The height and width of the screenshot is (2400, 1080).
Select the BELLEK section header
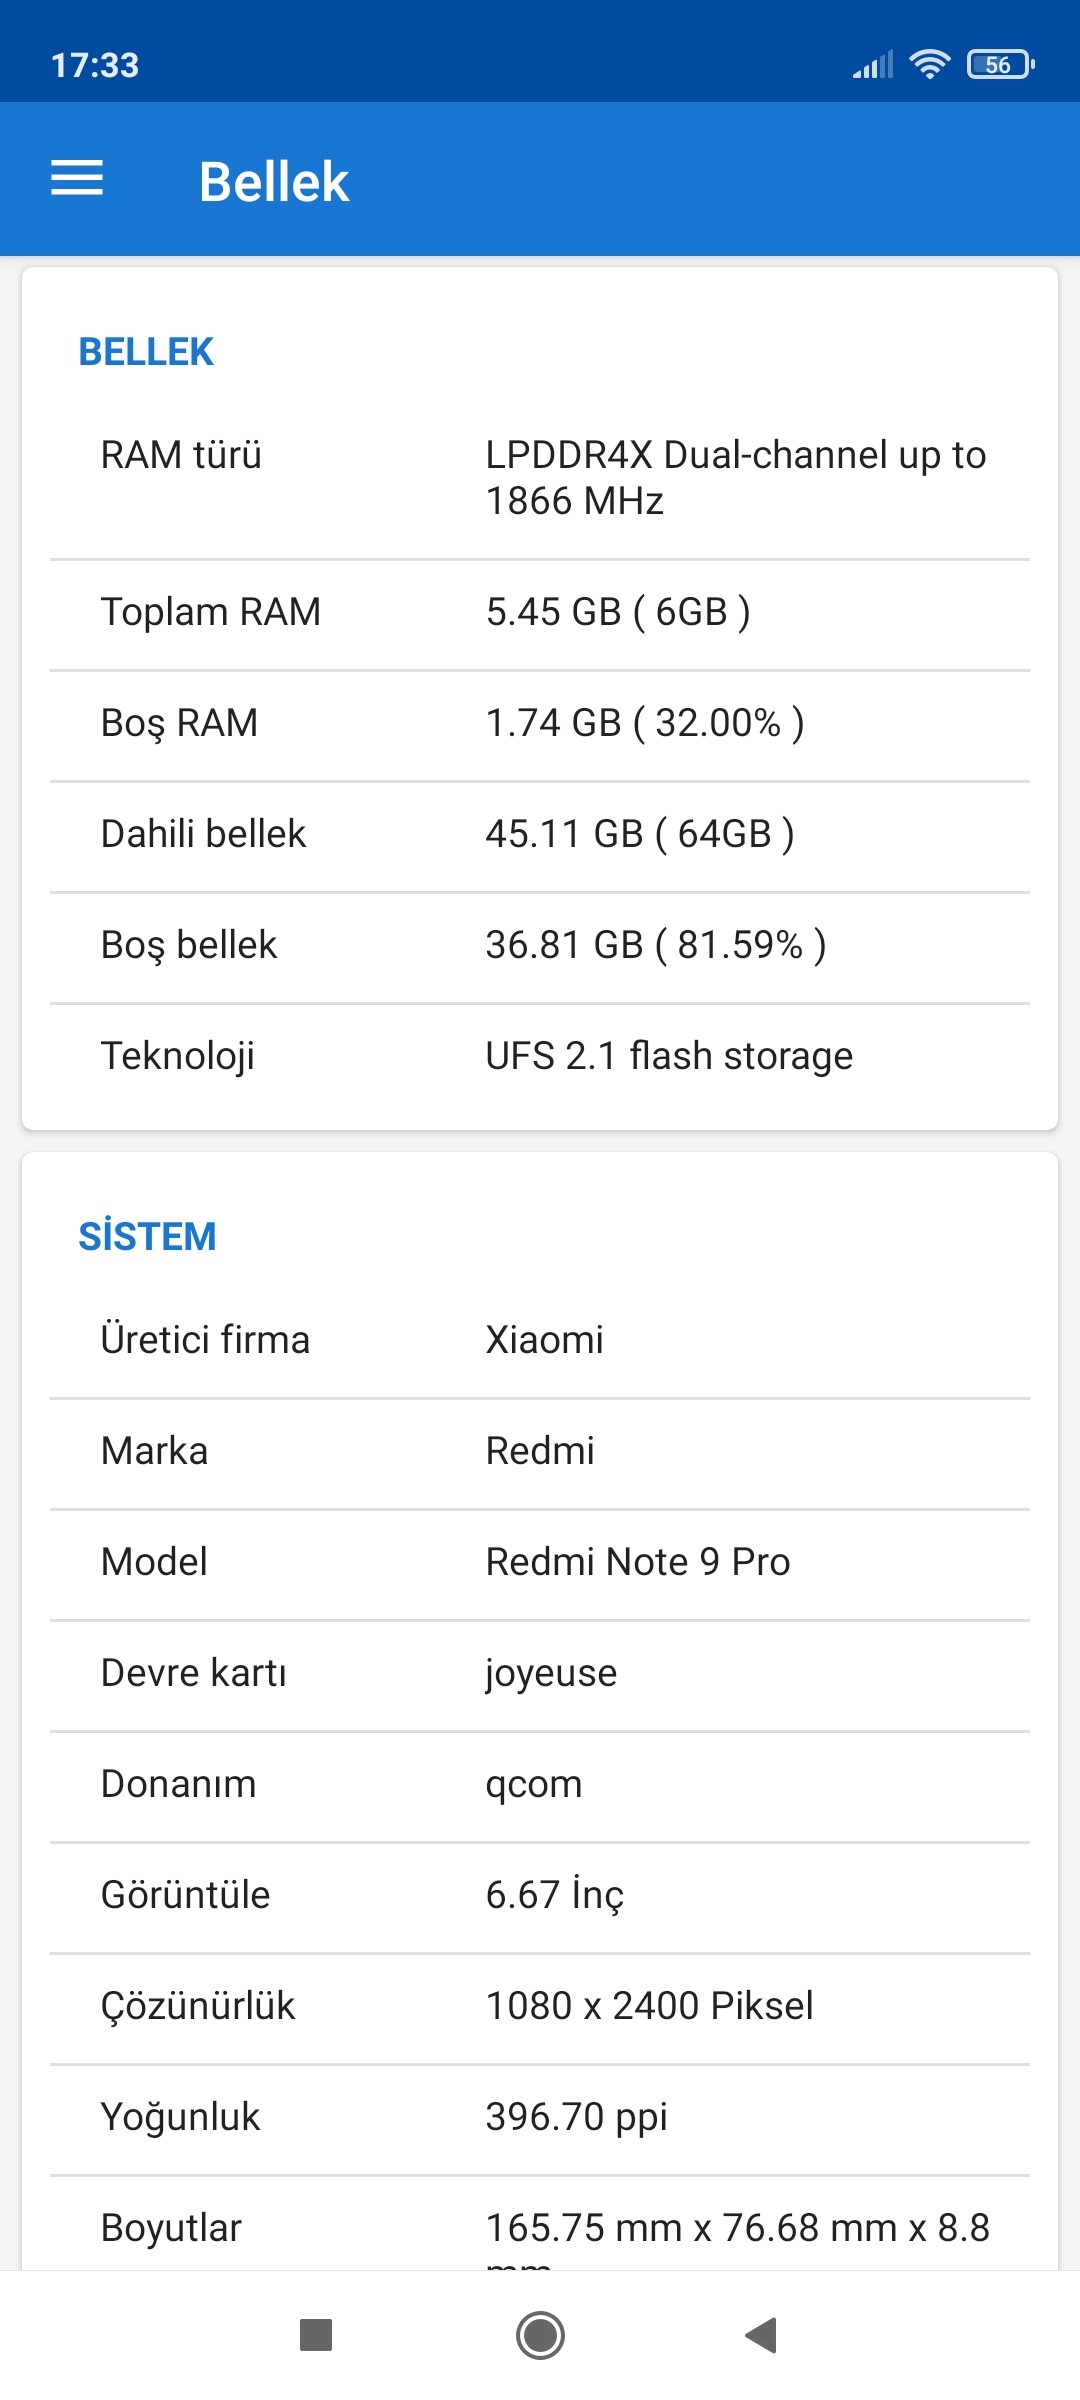(146, 352)
